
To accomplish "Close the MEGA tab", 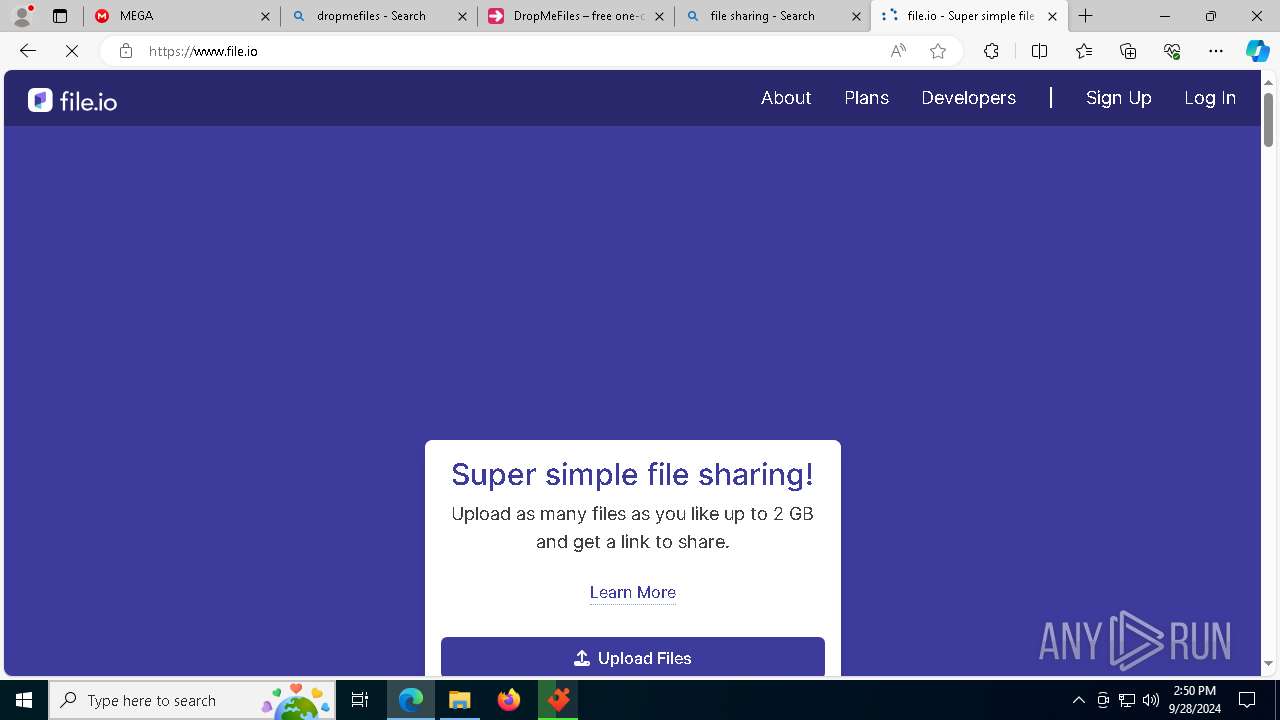I will click(265, 16).
